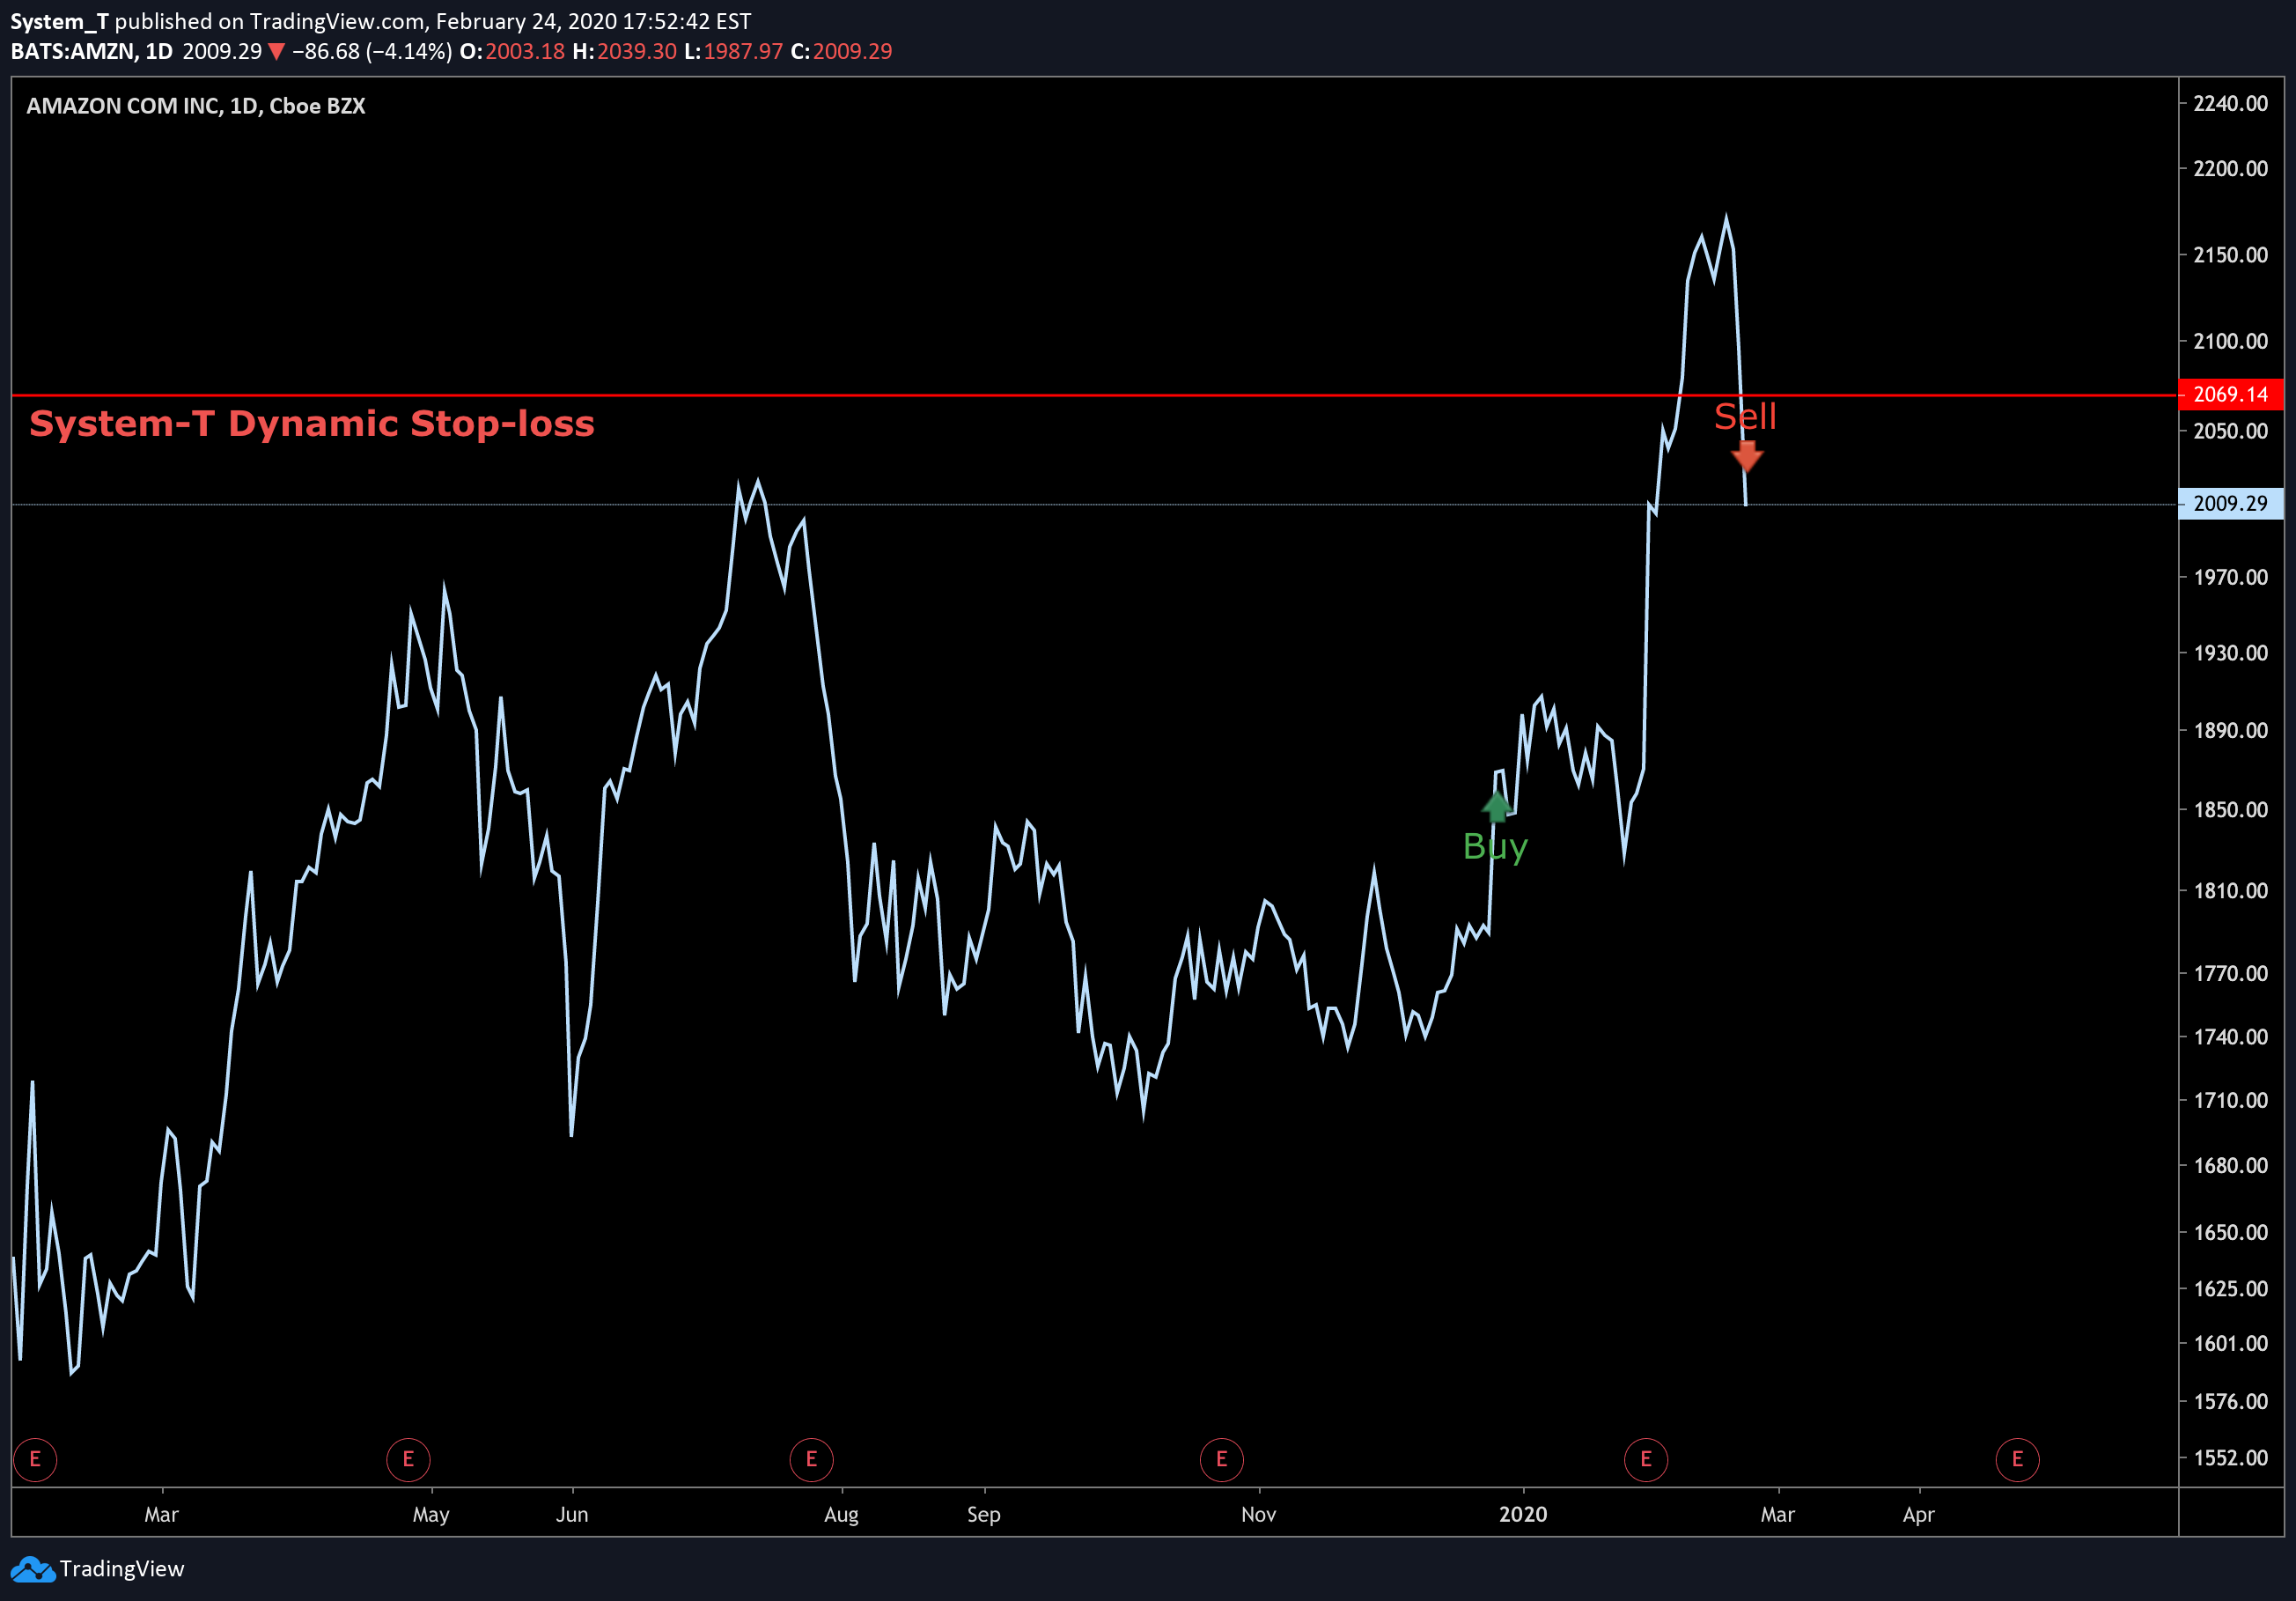Click the earnings E marker before August
Screen dimensions: 2296x1601
click(811, 1459)
